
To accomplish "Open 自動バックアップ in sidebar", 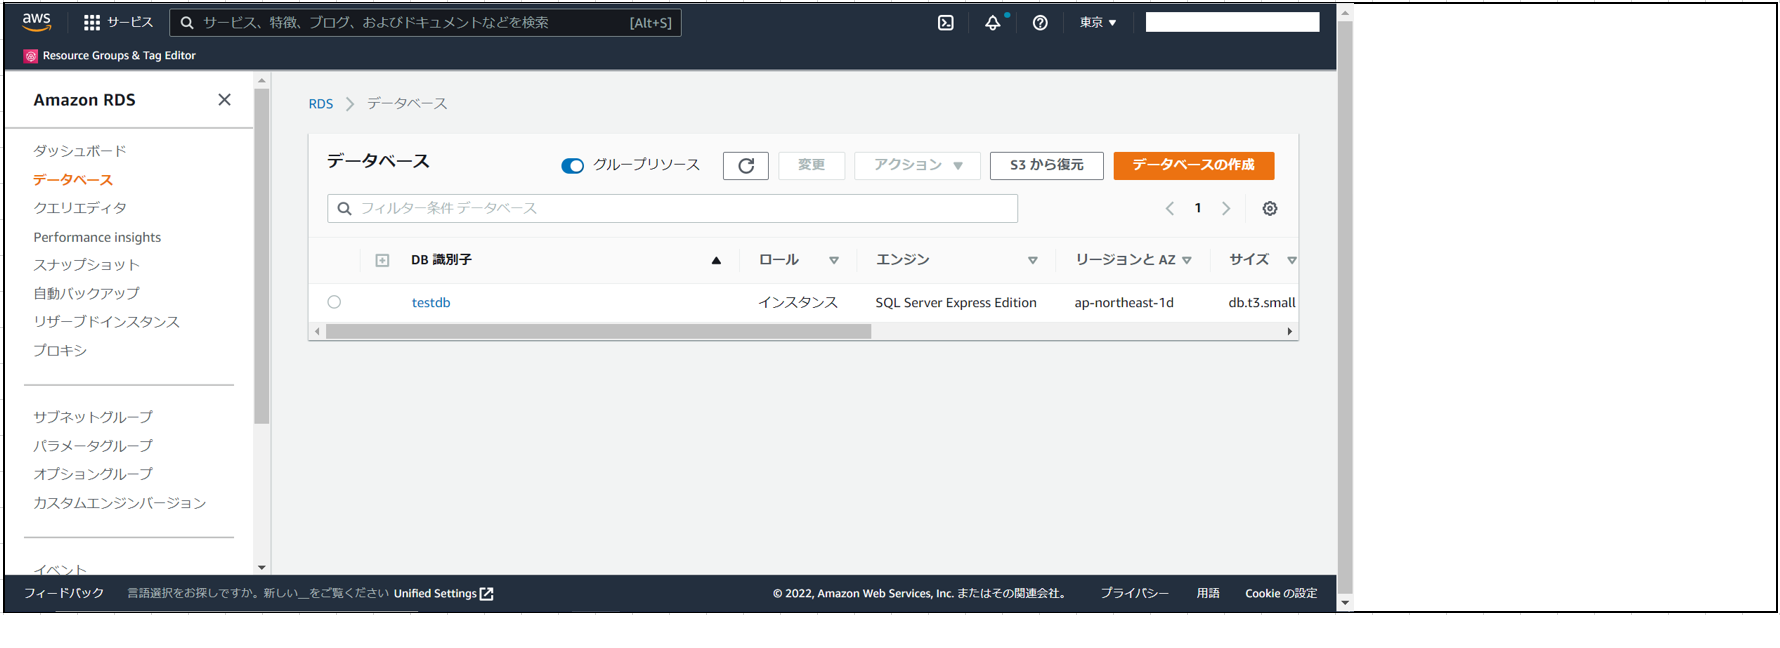I will tap(86, 293).
